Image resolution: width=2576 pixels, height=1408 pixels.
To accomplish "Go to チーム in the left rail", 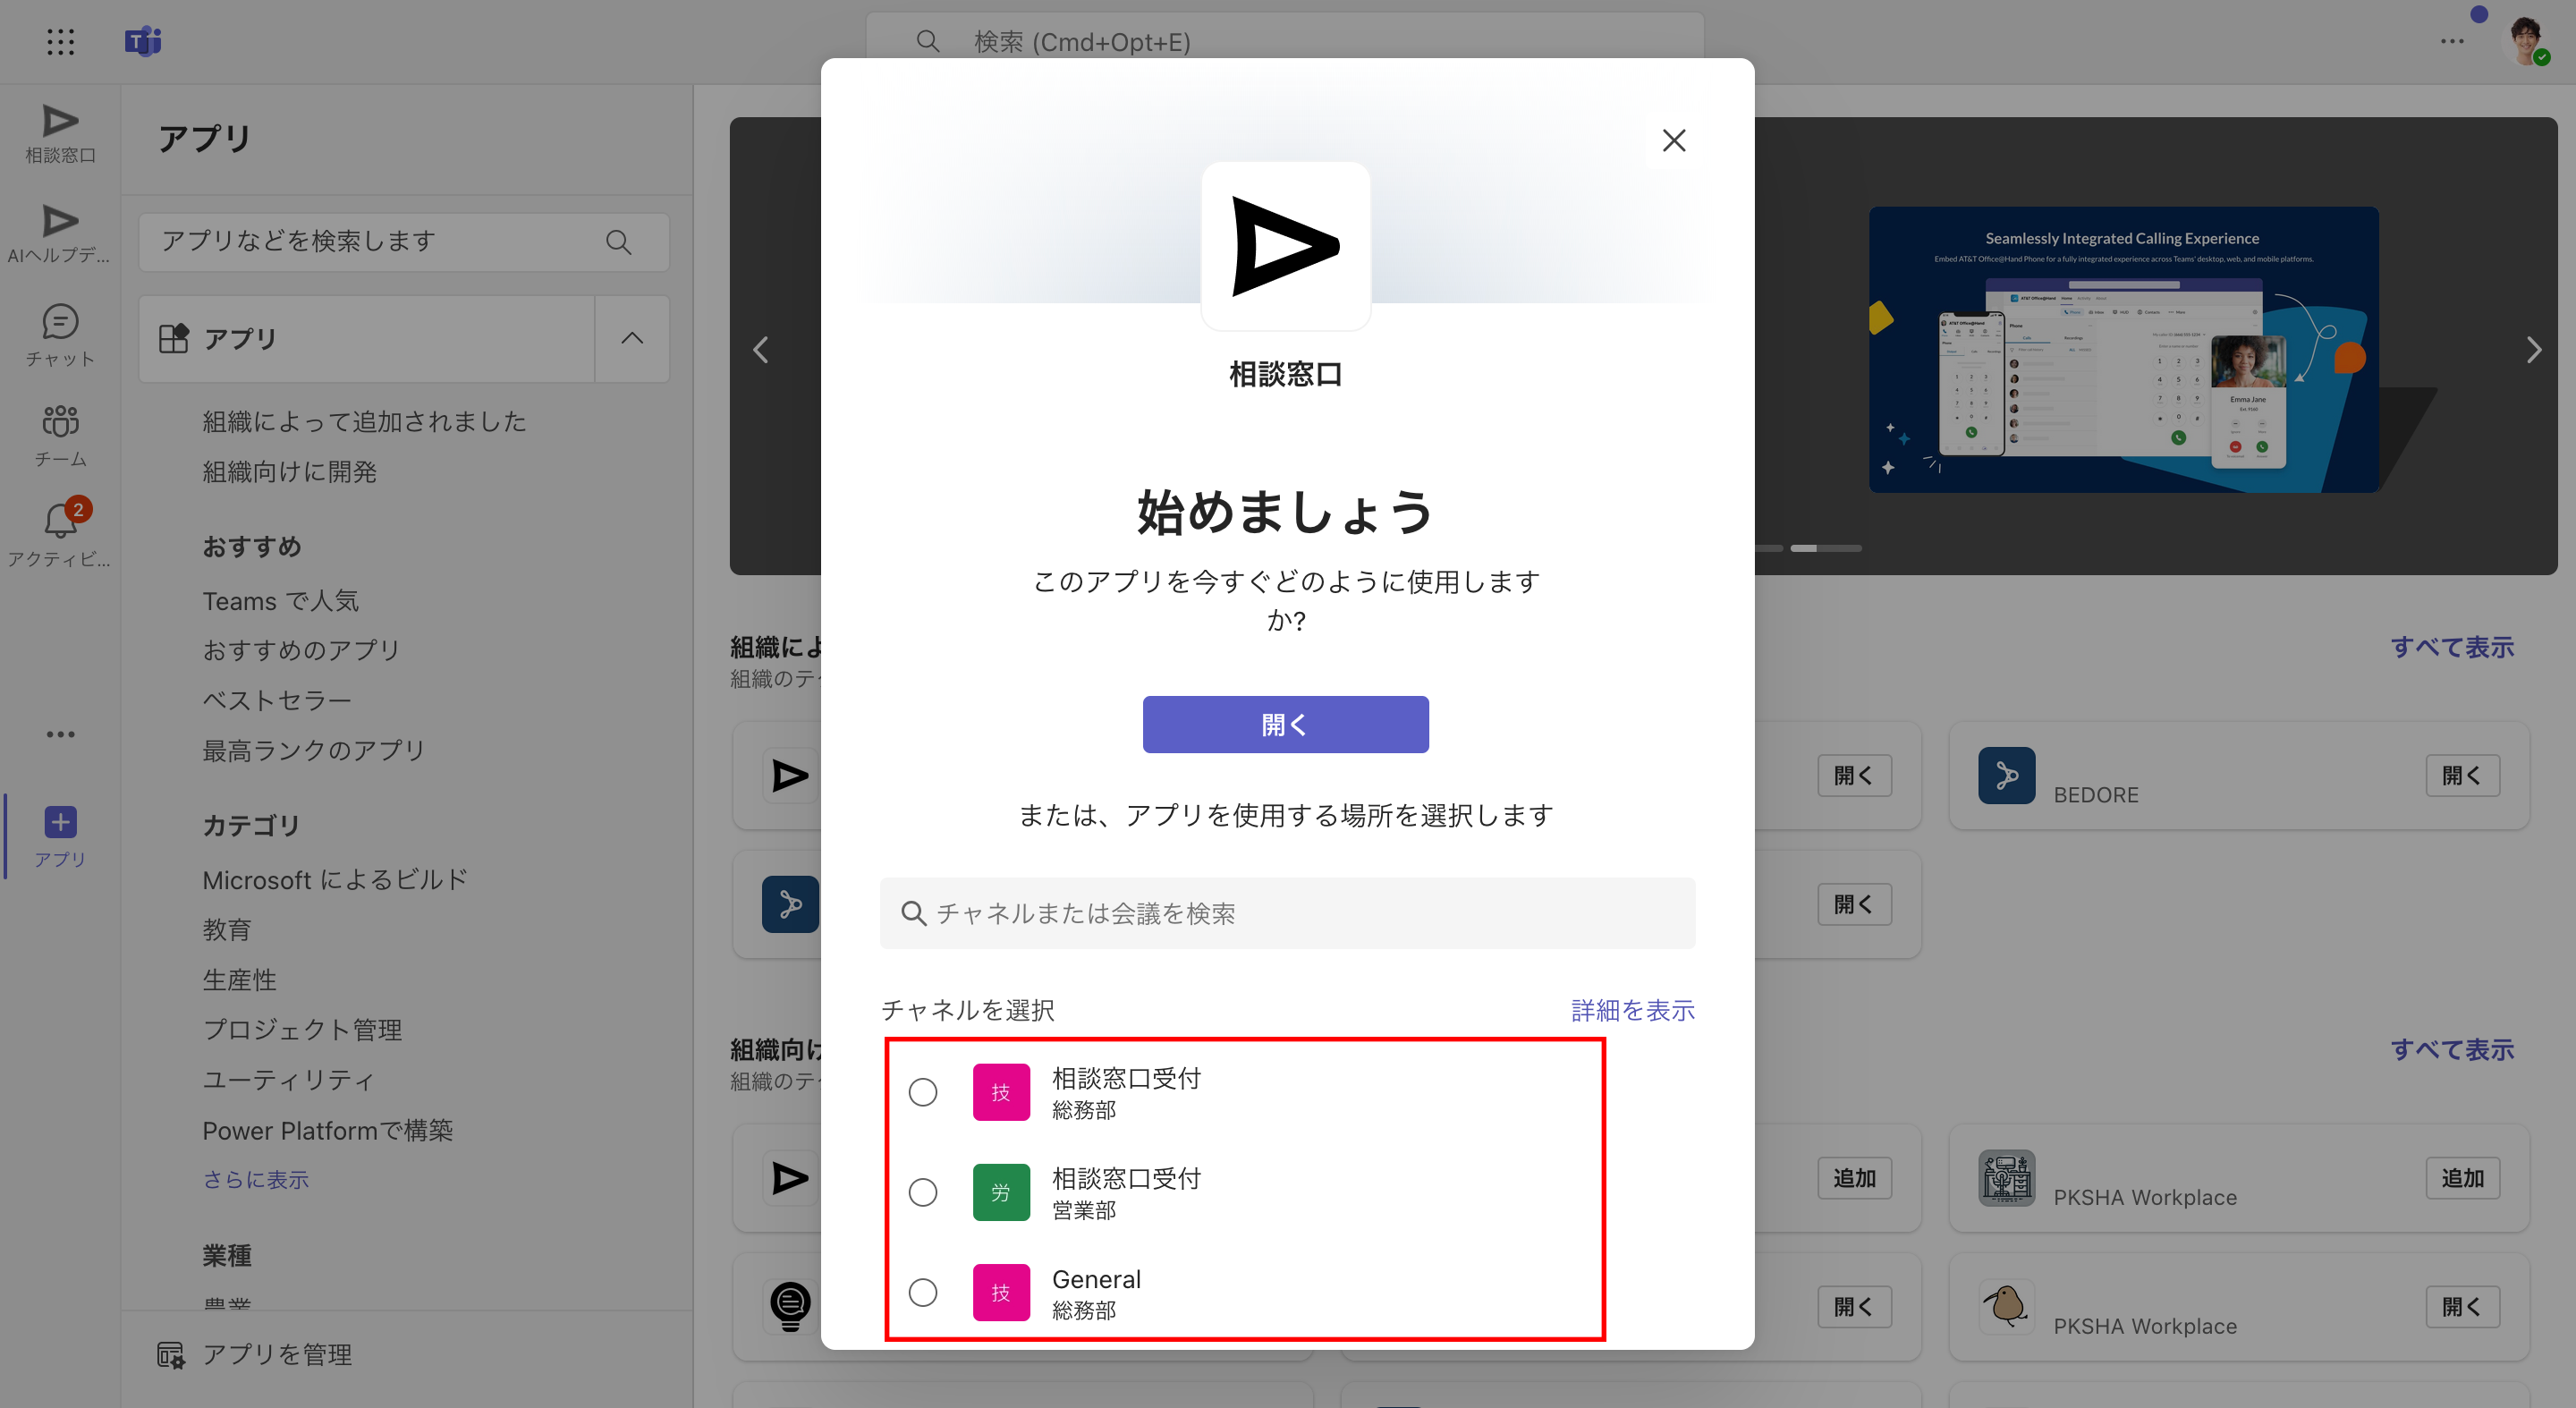I will point(60,436).
